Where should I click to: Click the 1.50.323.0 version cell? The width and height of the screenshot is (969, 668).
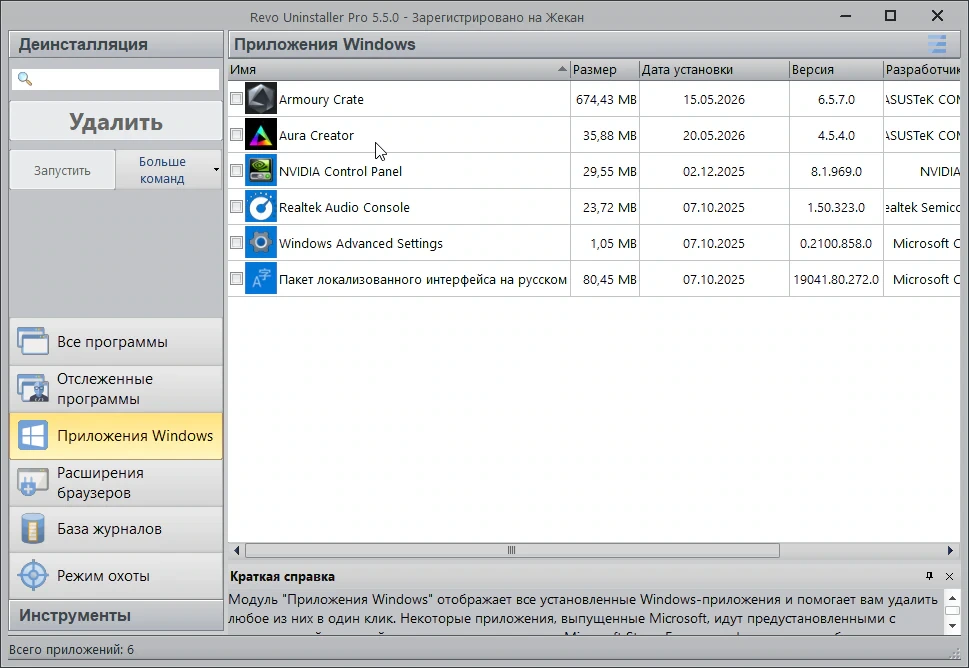tap(836, 208)
